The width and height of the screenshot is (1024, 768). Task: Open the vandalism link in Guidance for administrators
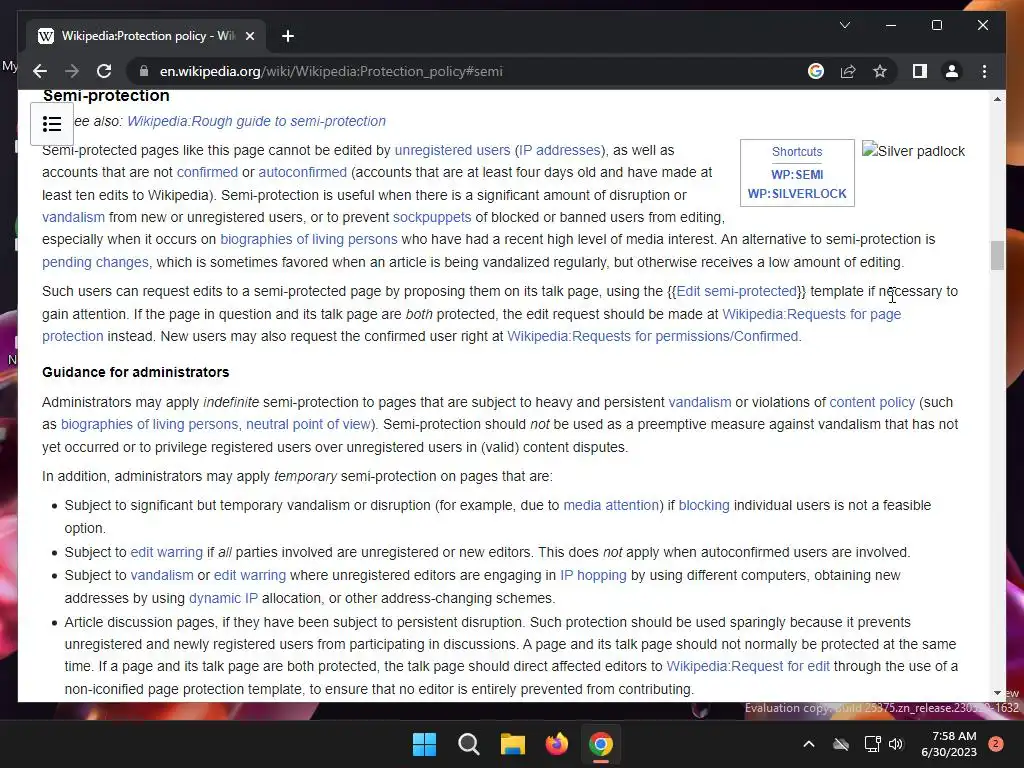tap(699, 402)
